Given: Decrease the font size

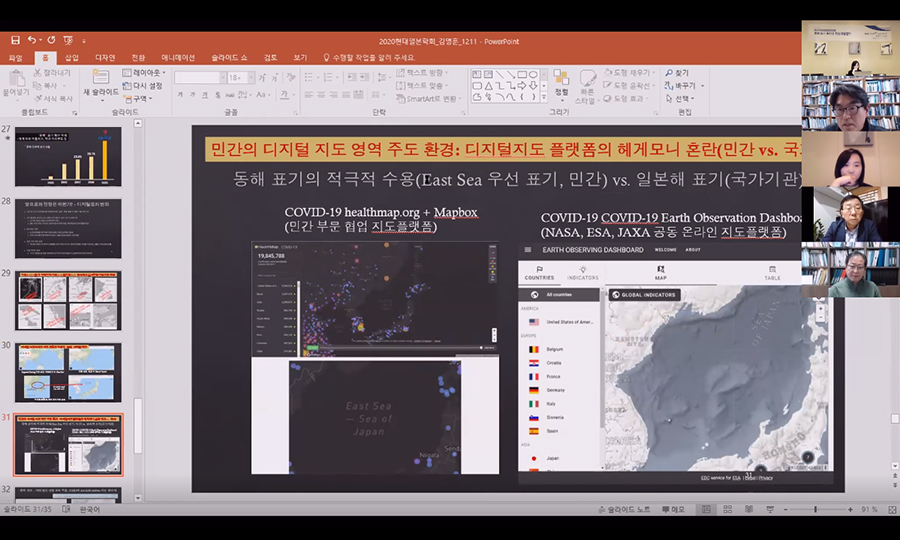Looking at the screenshot, I should (x=275, y=77).
